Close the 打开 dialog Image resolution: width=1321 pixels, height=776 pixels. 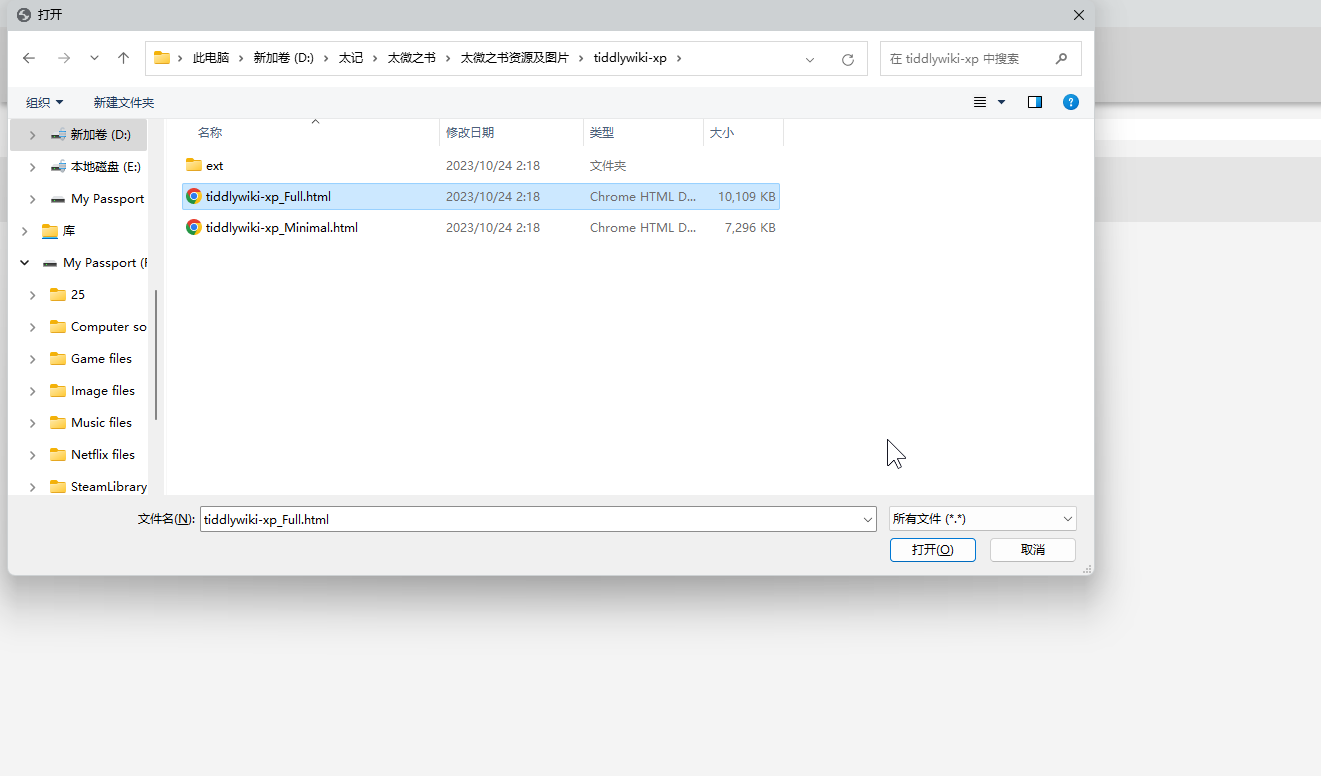(x=1079, y=15)
